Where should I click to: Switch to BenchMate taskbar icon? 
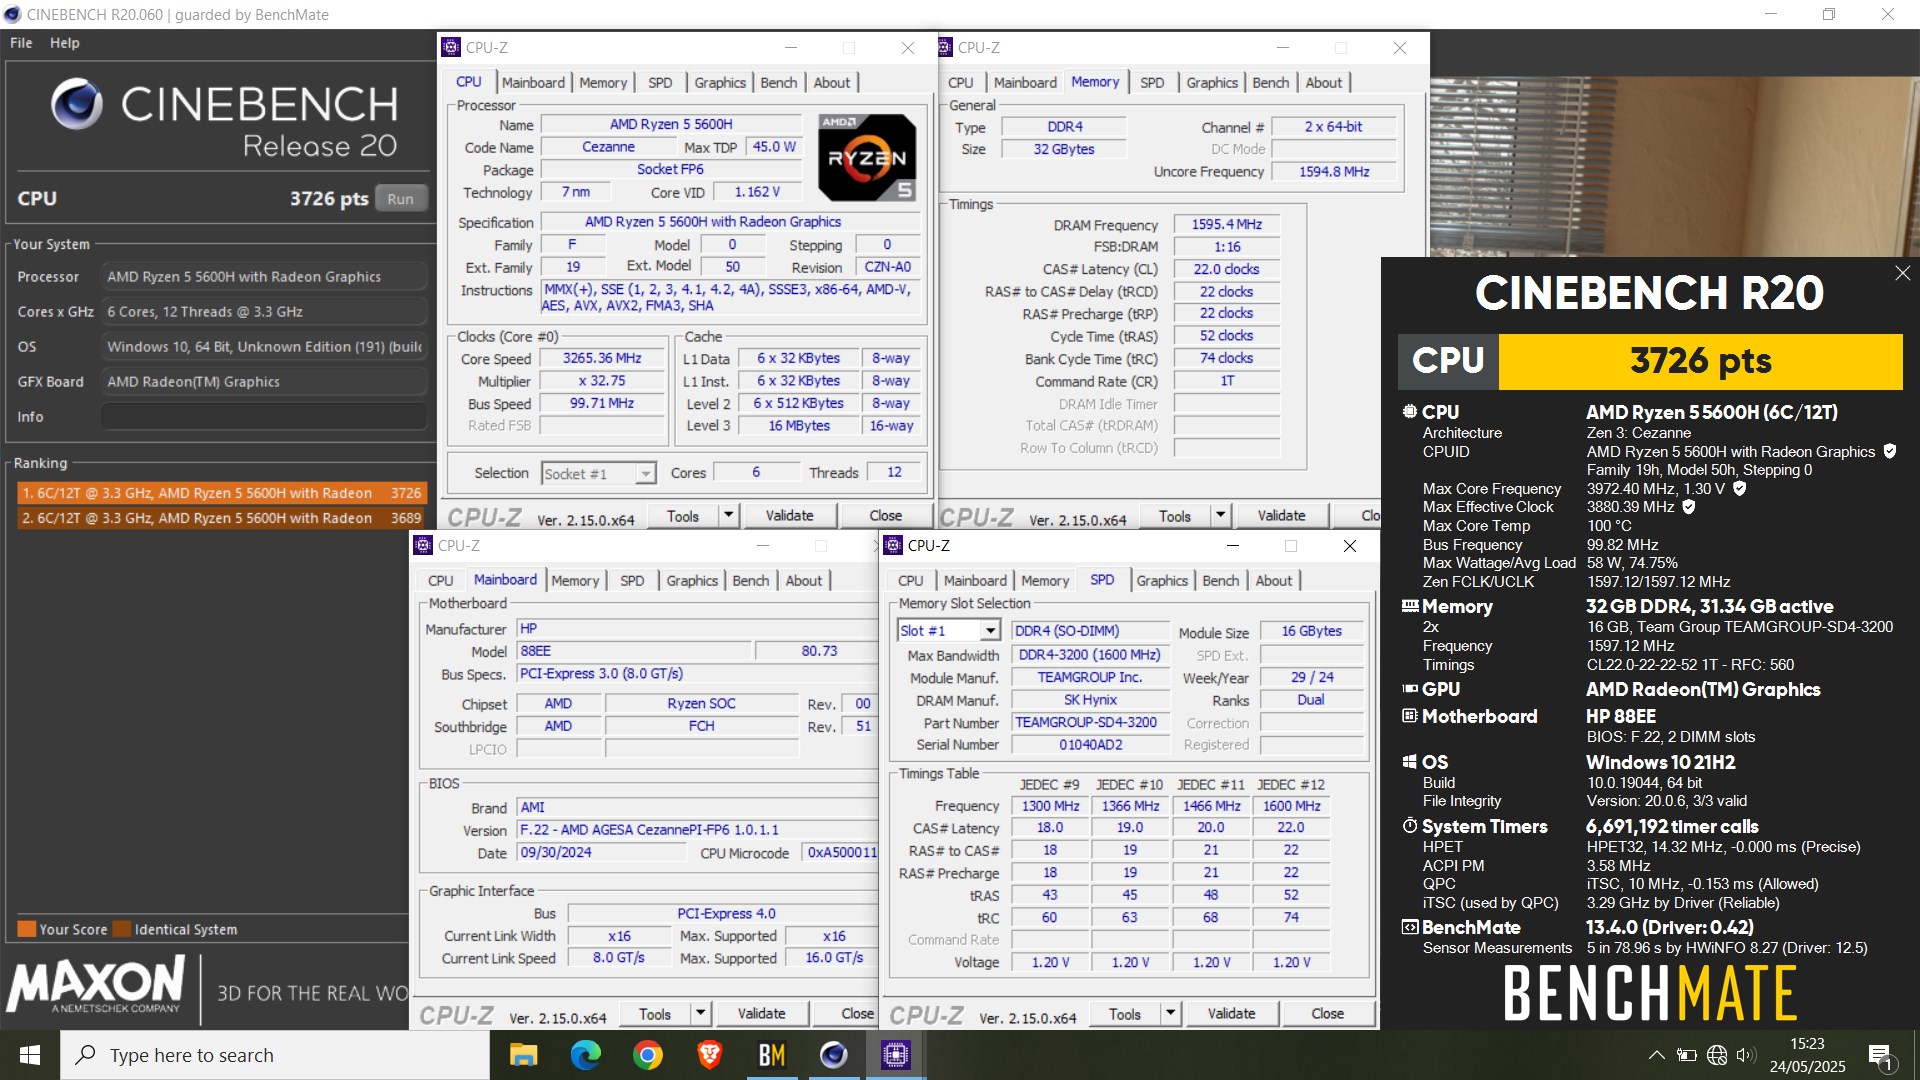click(x=772, y=1055)
